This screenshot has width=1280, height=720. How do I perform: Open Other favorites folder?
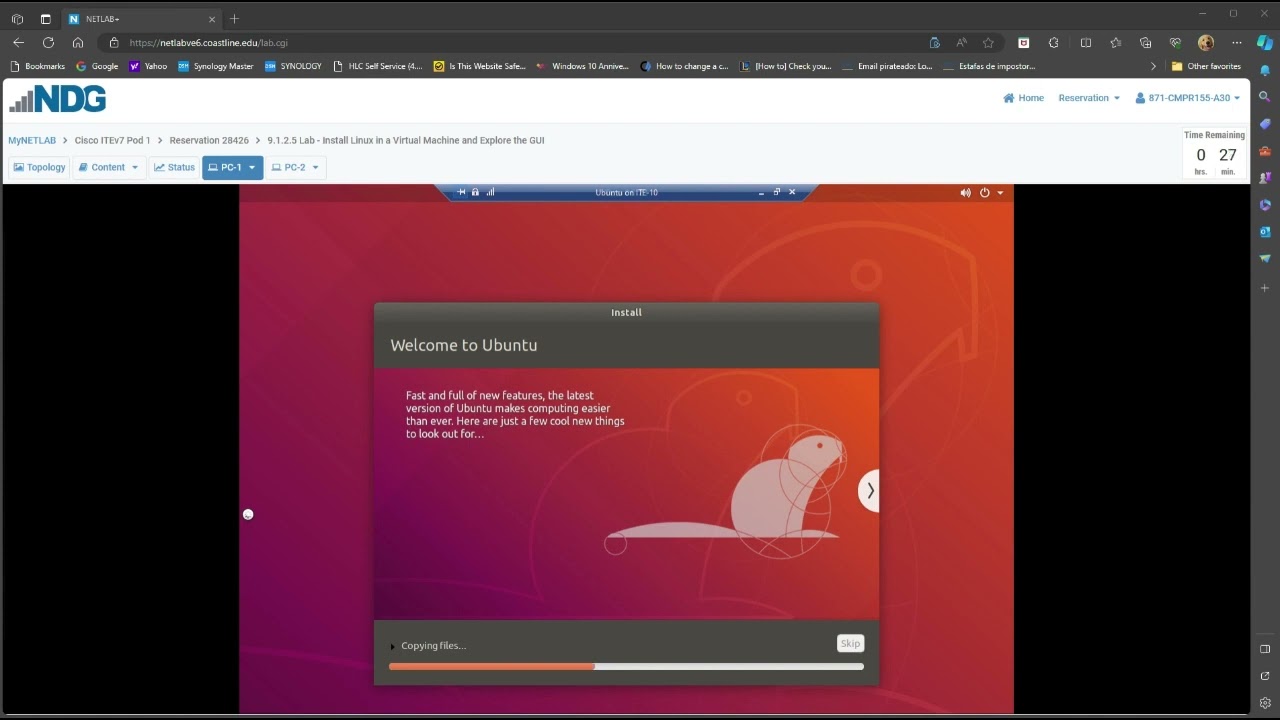1206,67
